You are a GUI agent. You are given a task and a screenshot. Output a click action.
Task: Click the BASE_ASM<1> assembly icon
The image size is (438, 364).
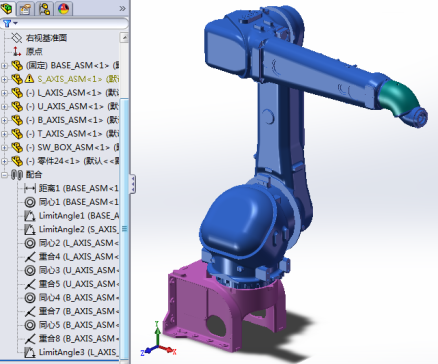point(17,65)
